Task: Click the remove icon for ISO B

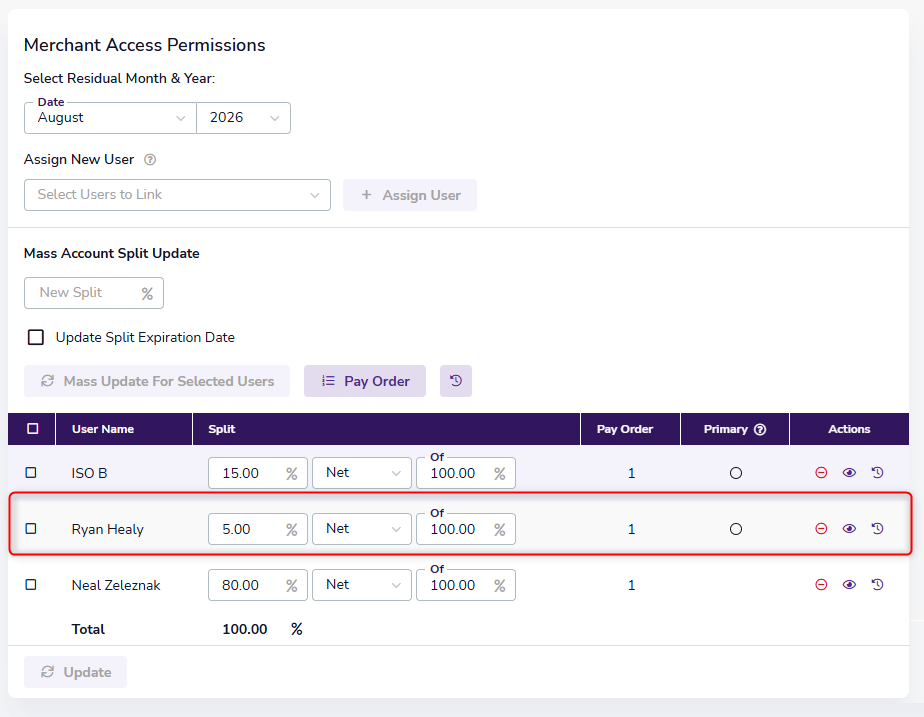Action: (x=821, y=473)
